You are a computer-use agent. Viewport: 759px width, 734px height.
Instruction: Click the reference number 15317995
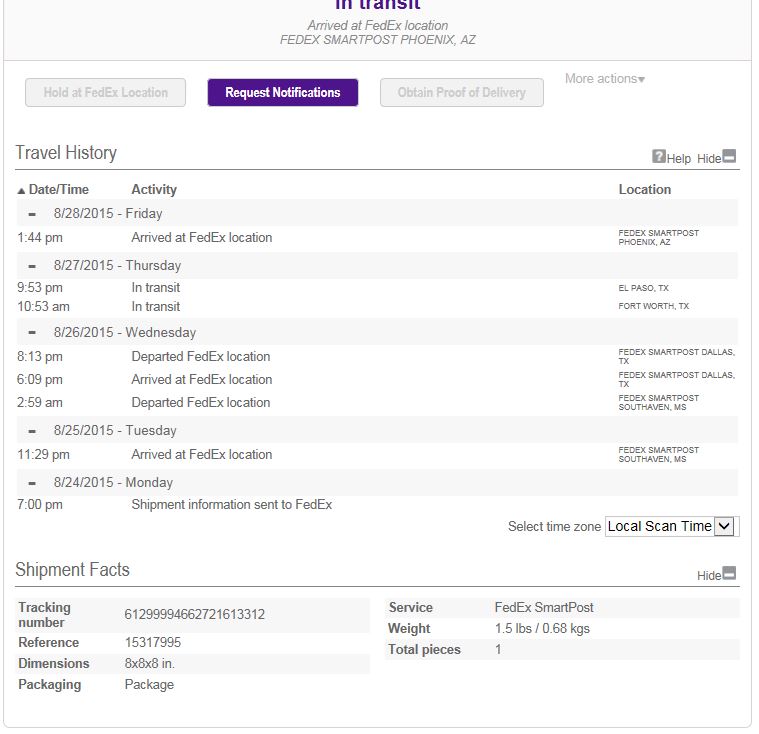152,643
